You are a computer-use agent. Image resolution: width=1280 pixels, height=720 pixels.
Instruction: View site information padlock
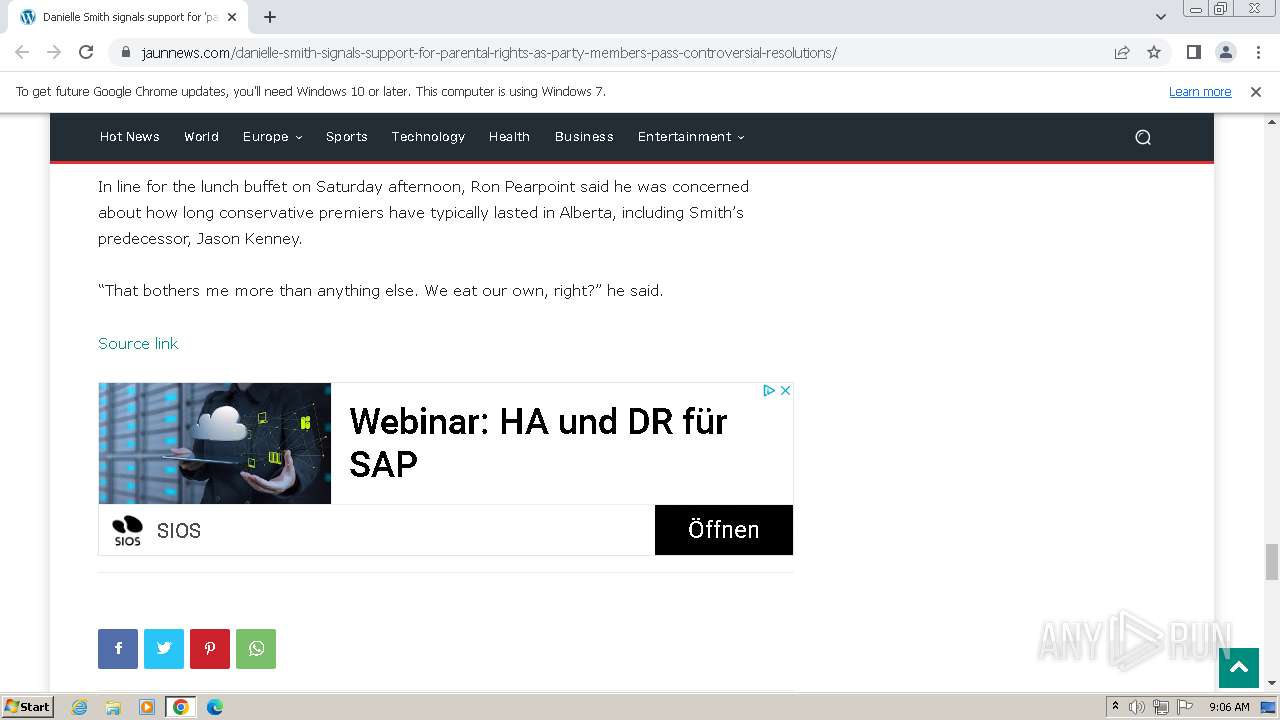pyautogui.click(x=126, y=52)
